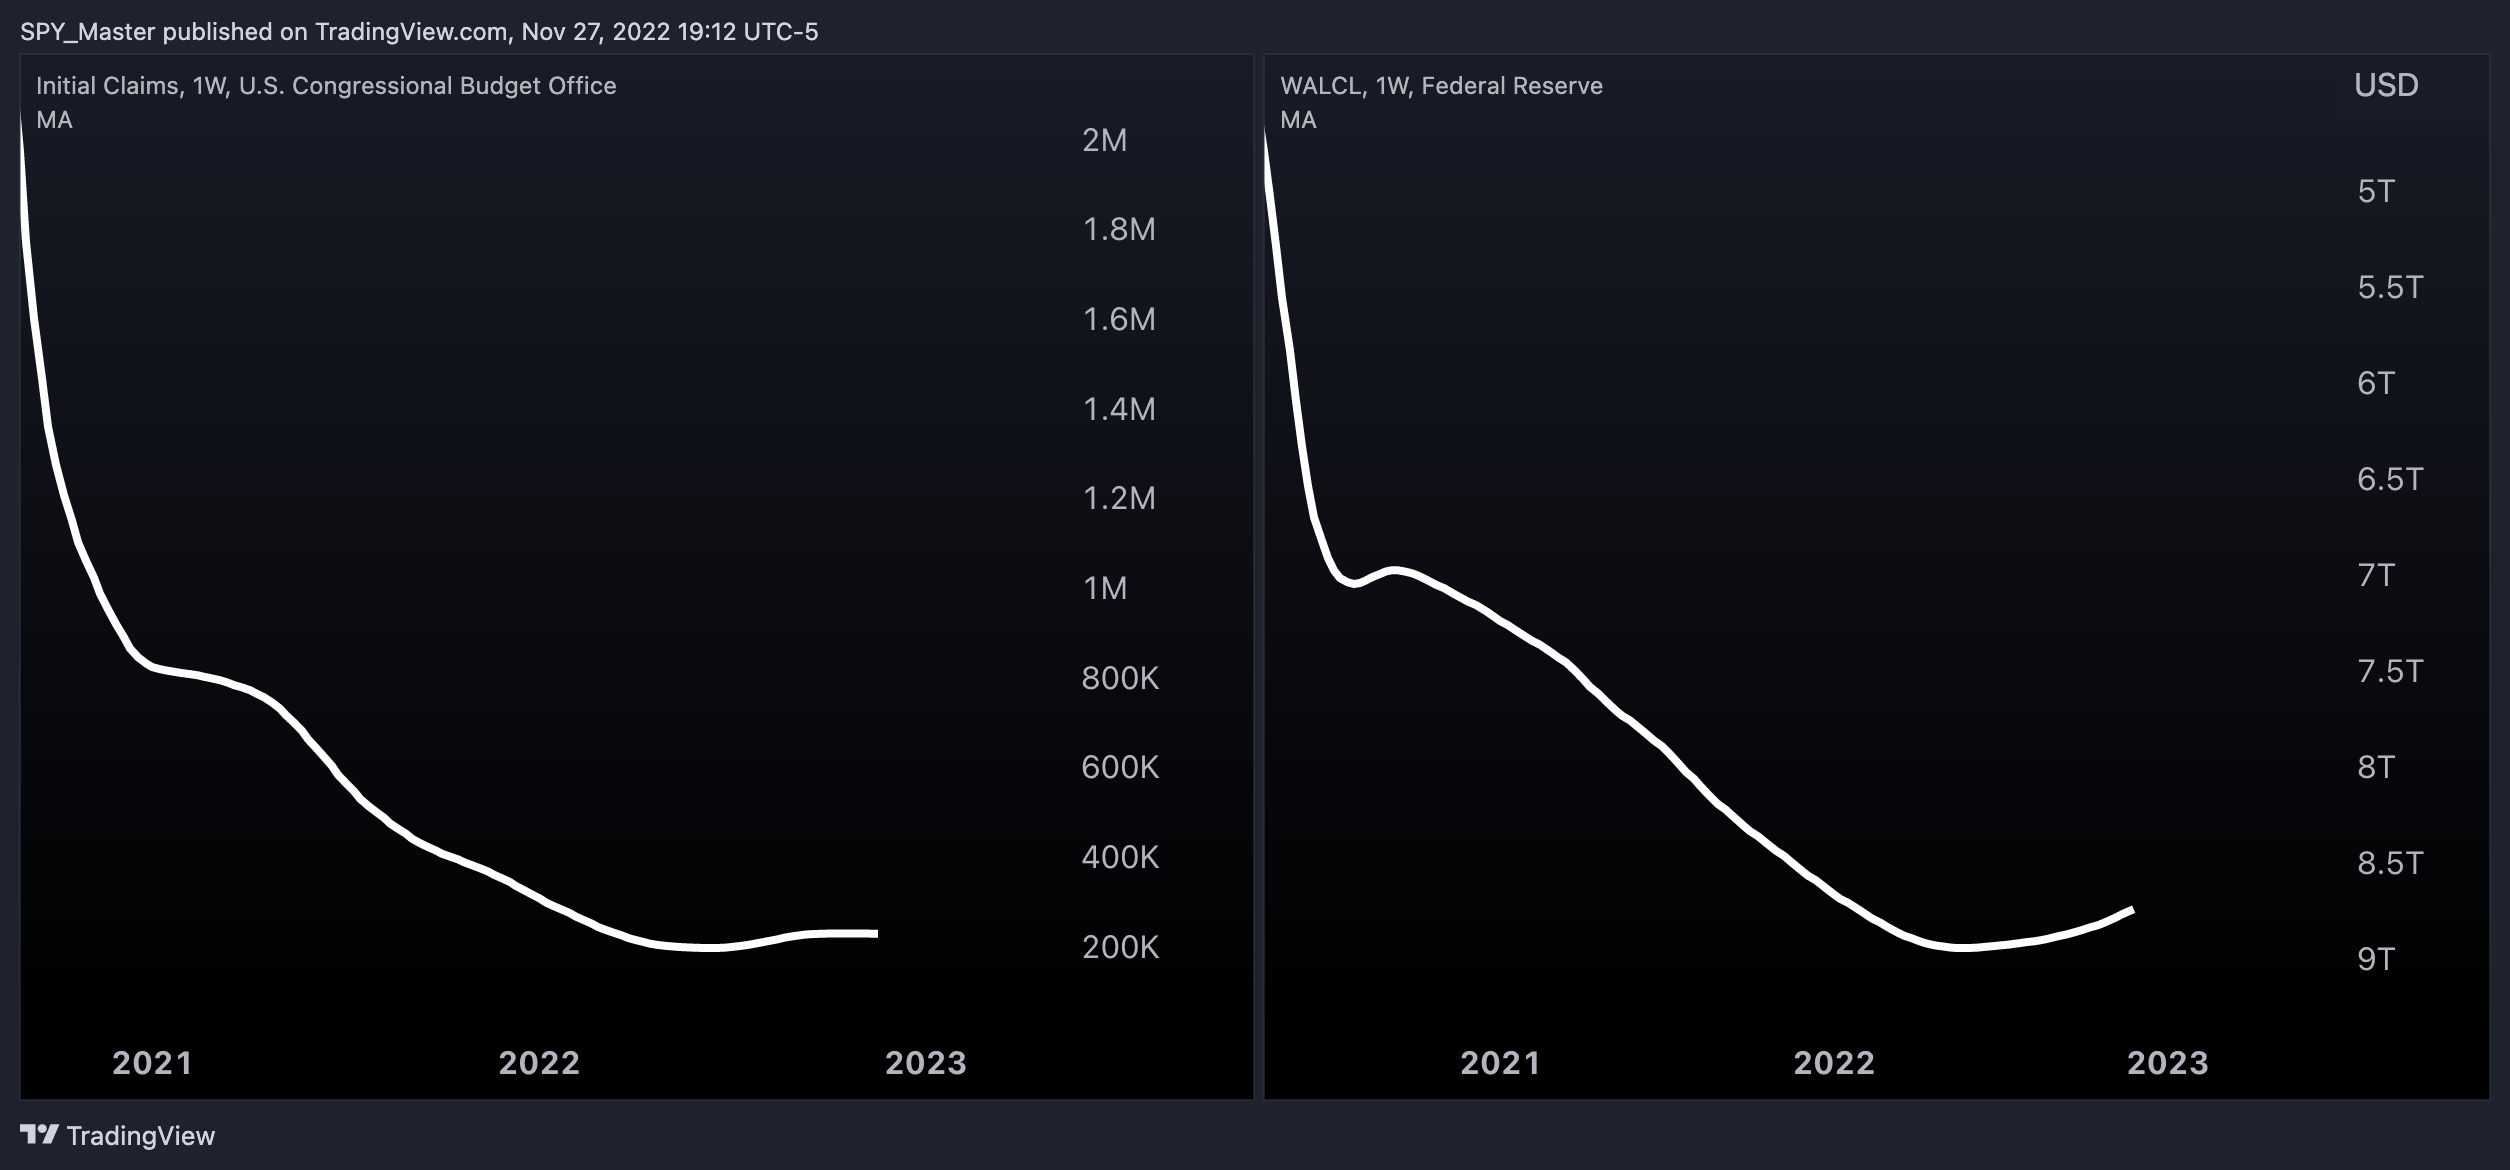Click the end of the WALCL MA line
2510x1170 pixels.
pyautogui.click(x=2130, y=911)
